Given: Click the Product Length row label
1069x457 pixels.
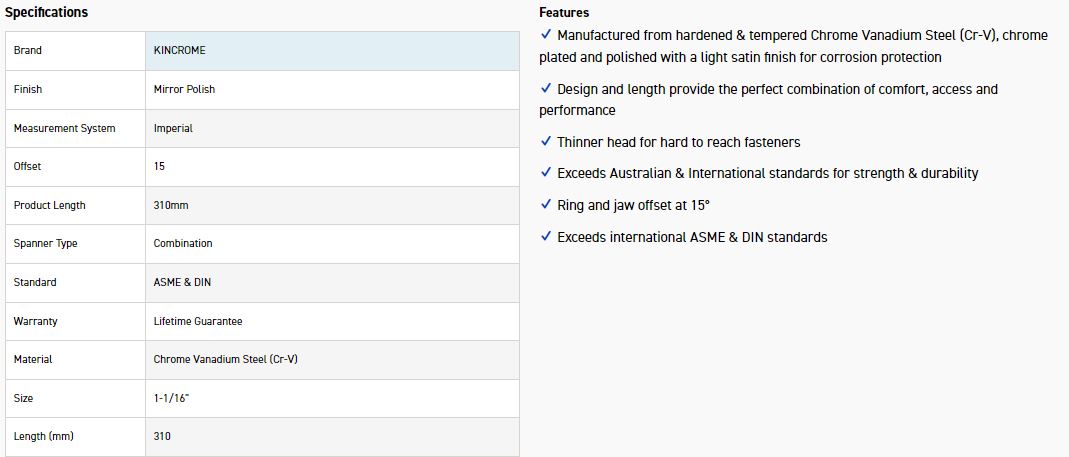Looking at the screenshot, I should click(50, 205).
